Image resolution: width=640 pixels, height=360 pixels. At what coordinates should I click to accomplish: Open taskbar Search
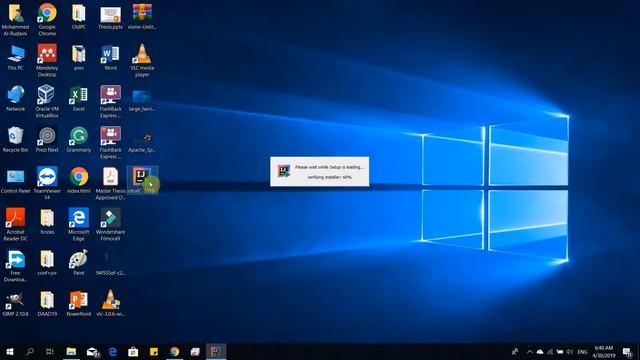pos(29,351)
